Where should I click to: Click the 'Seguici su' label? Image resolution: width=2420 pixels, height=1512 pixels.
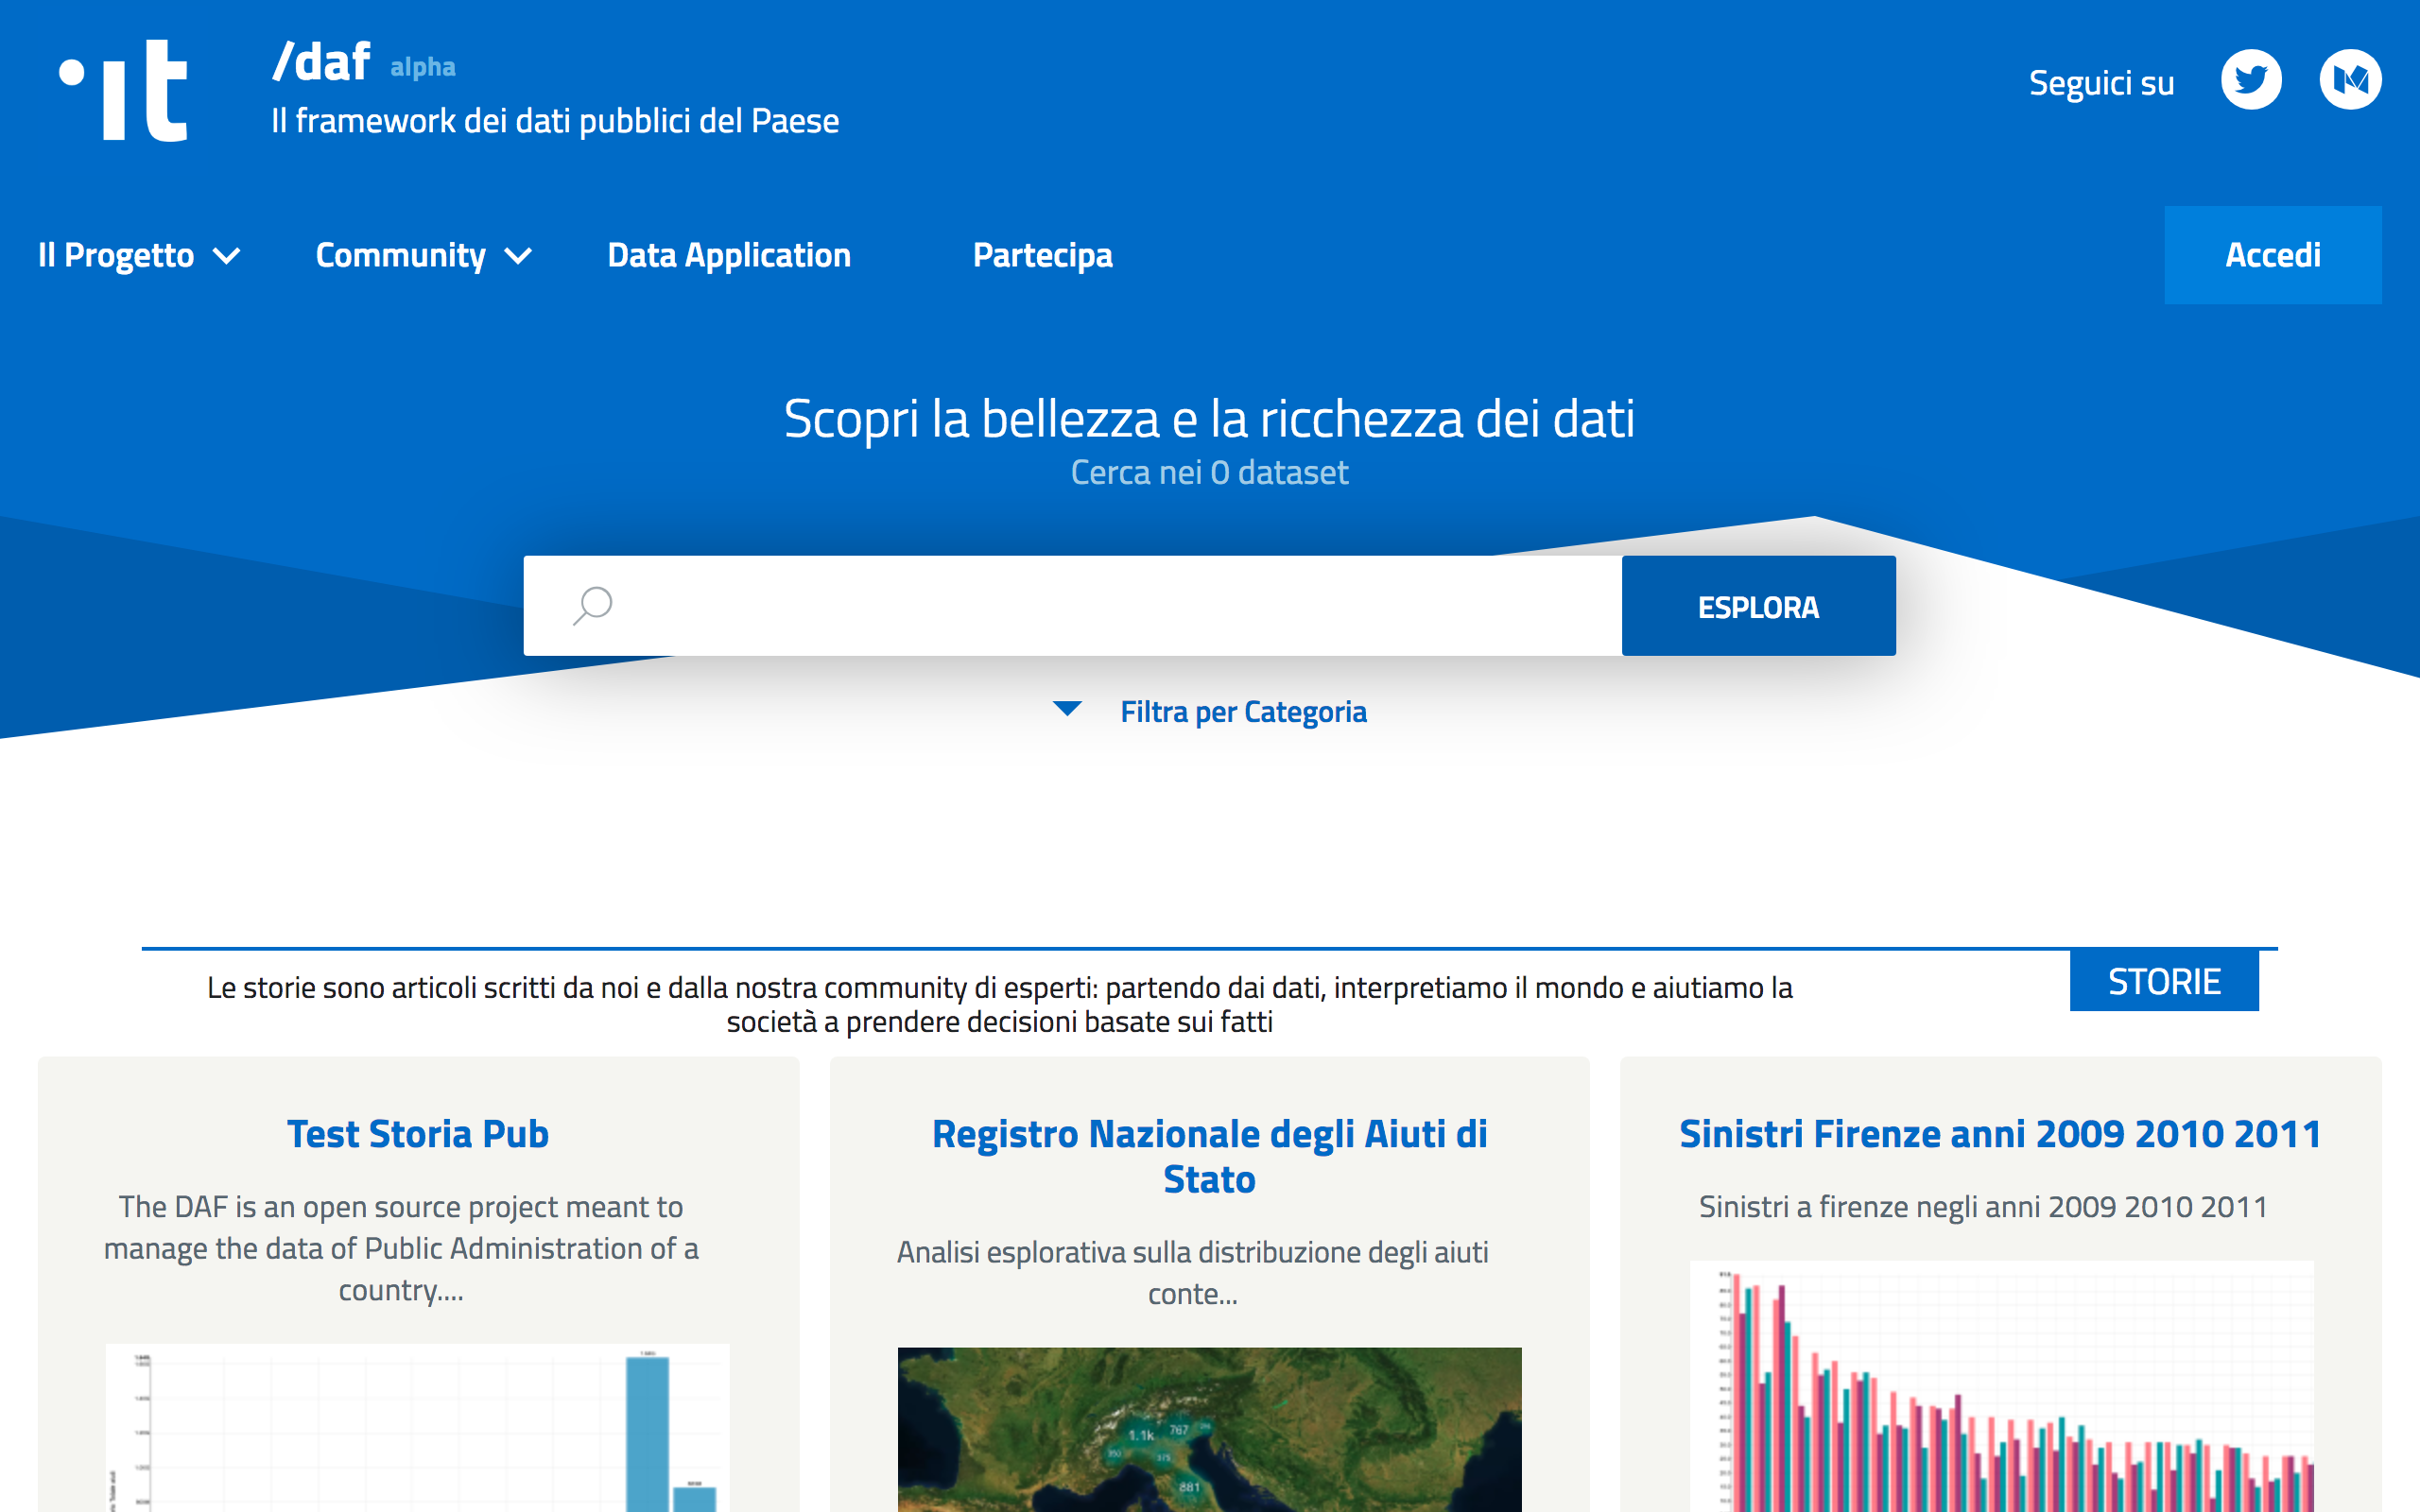2101,82
